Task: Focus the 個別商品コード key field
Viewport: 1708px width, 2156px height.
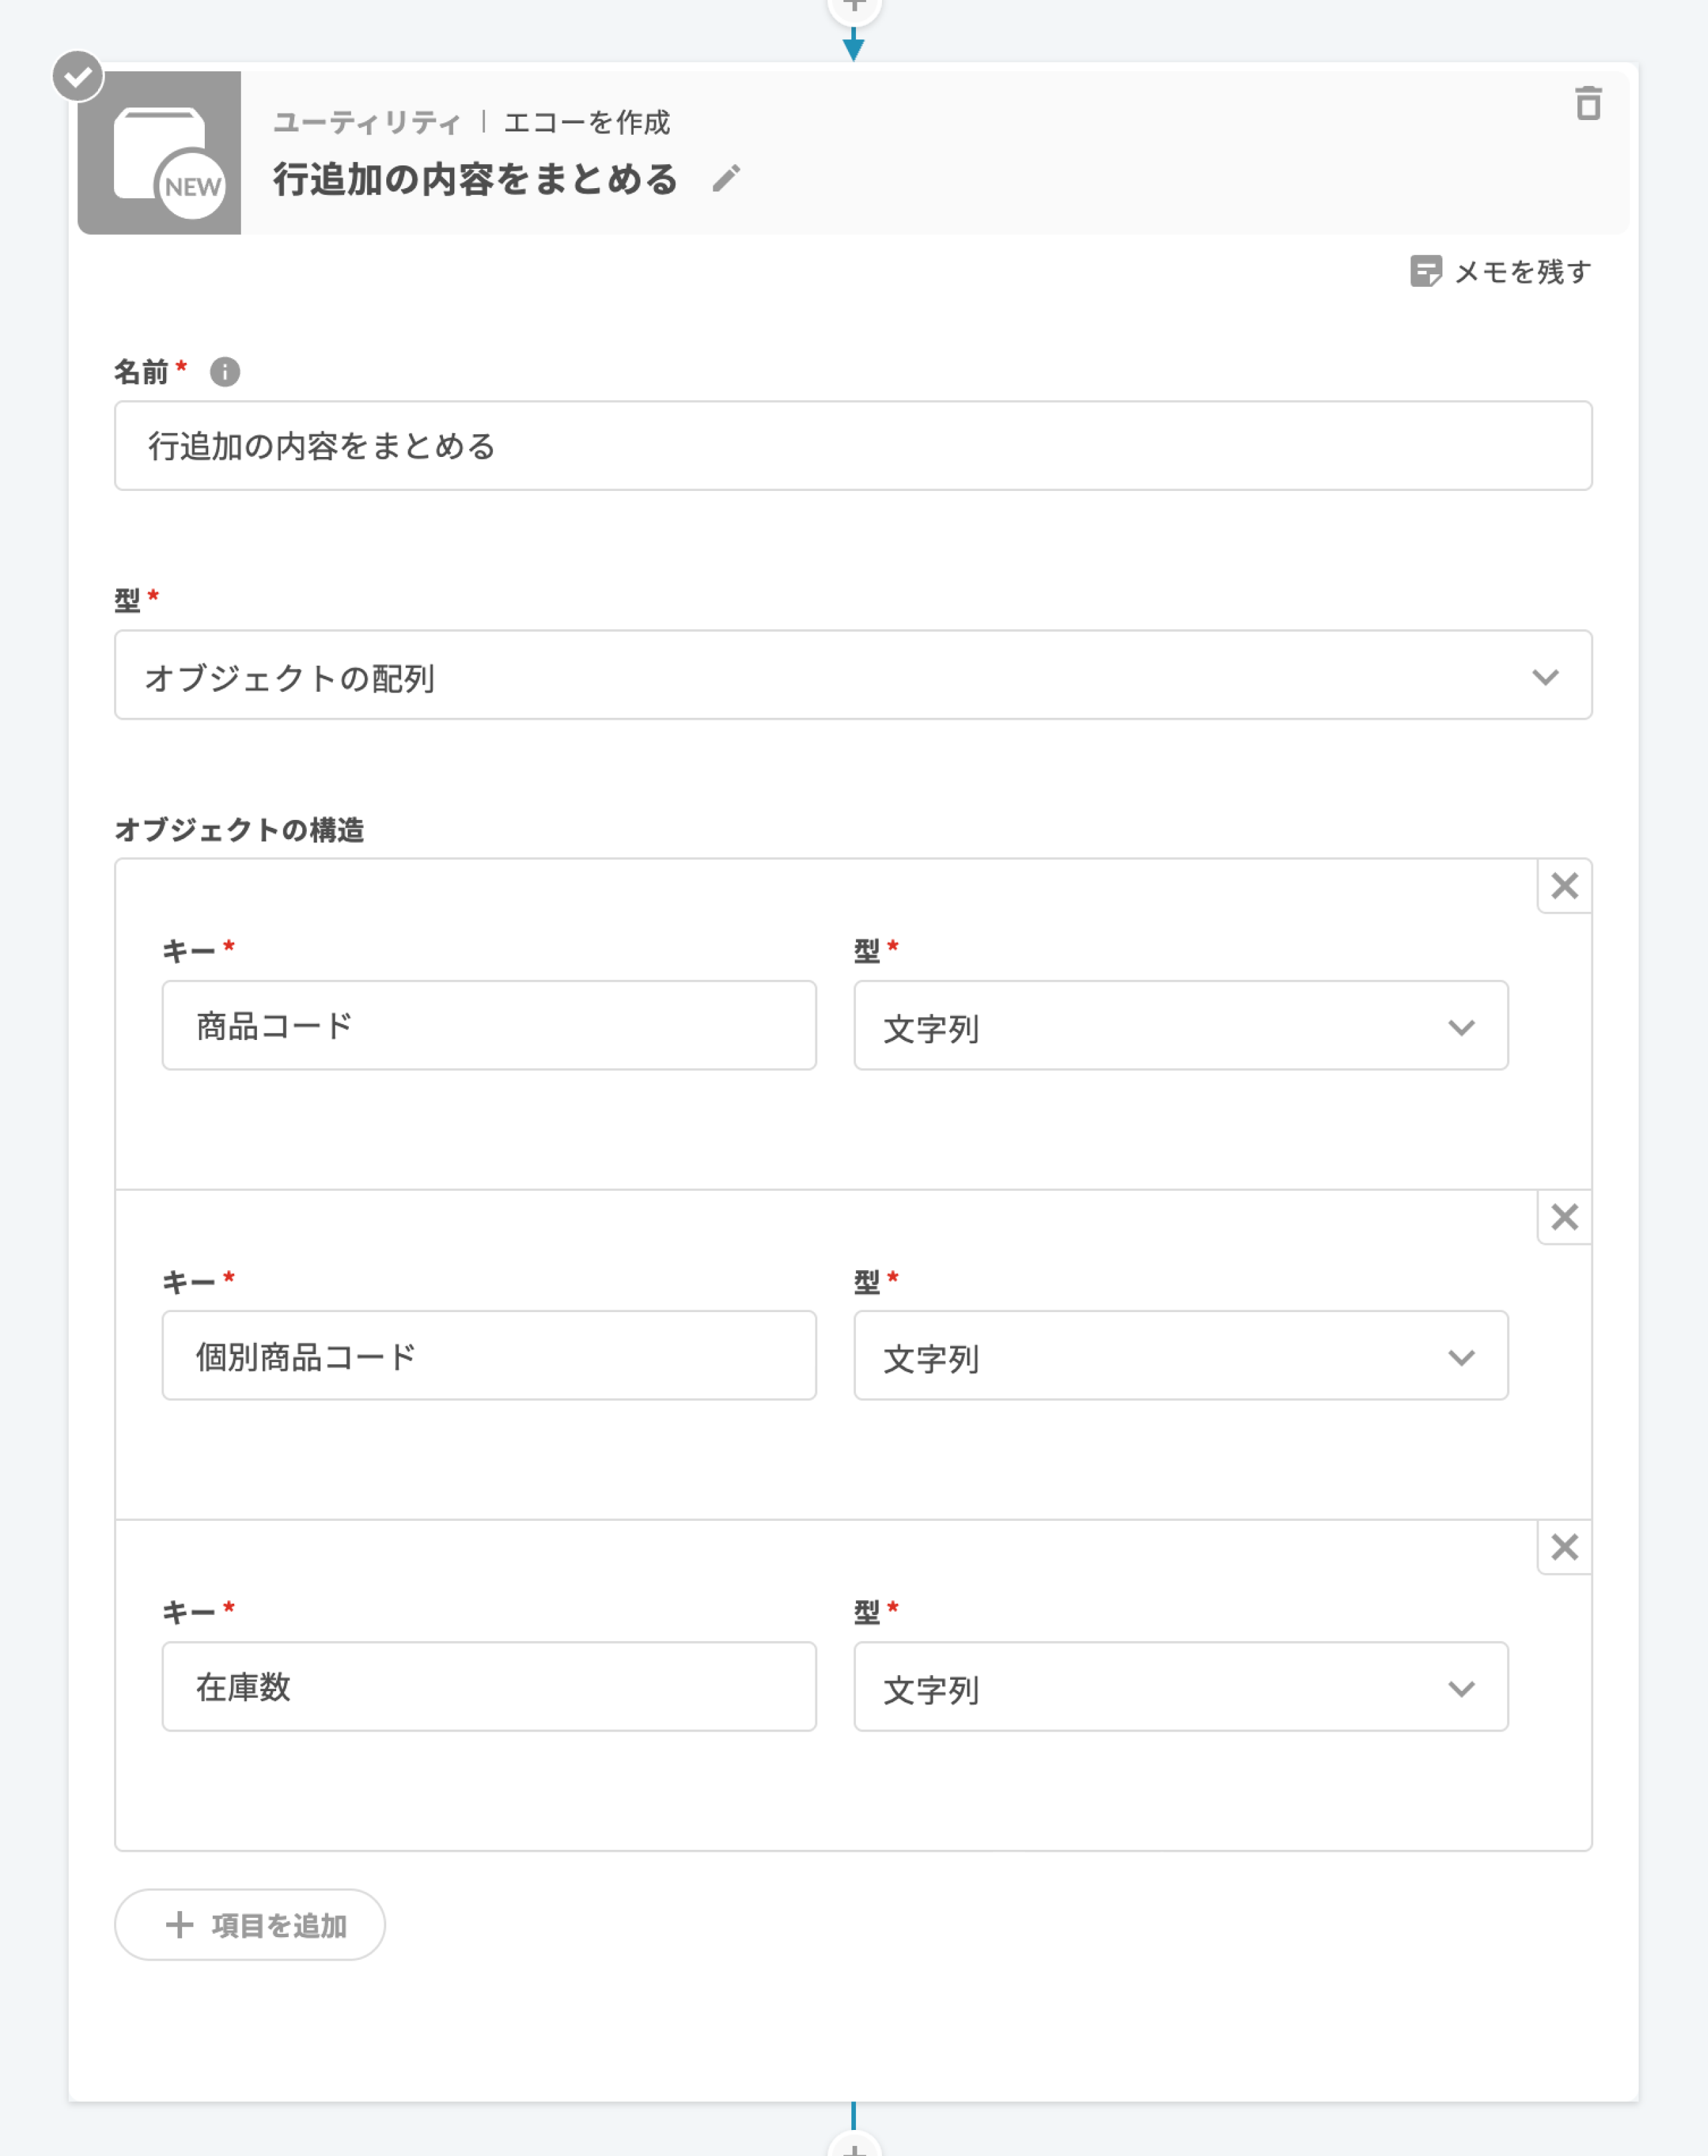Action: pyautogui.click(x=489, y=1356)
